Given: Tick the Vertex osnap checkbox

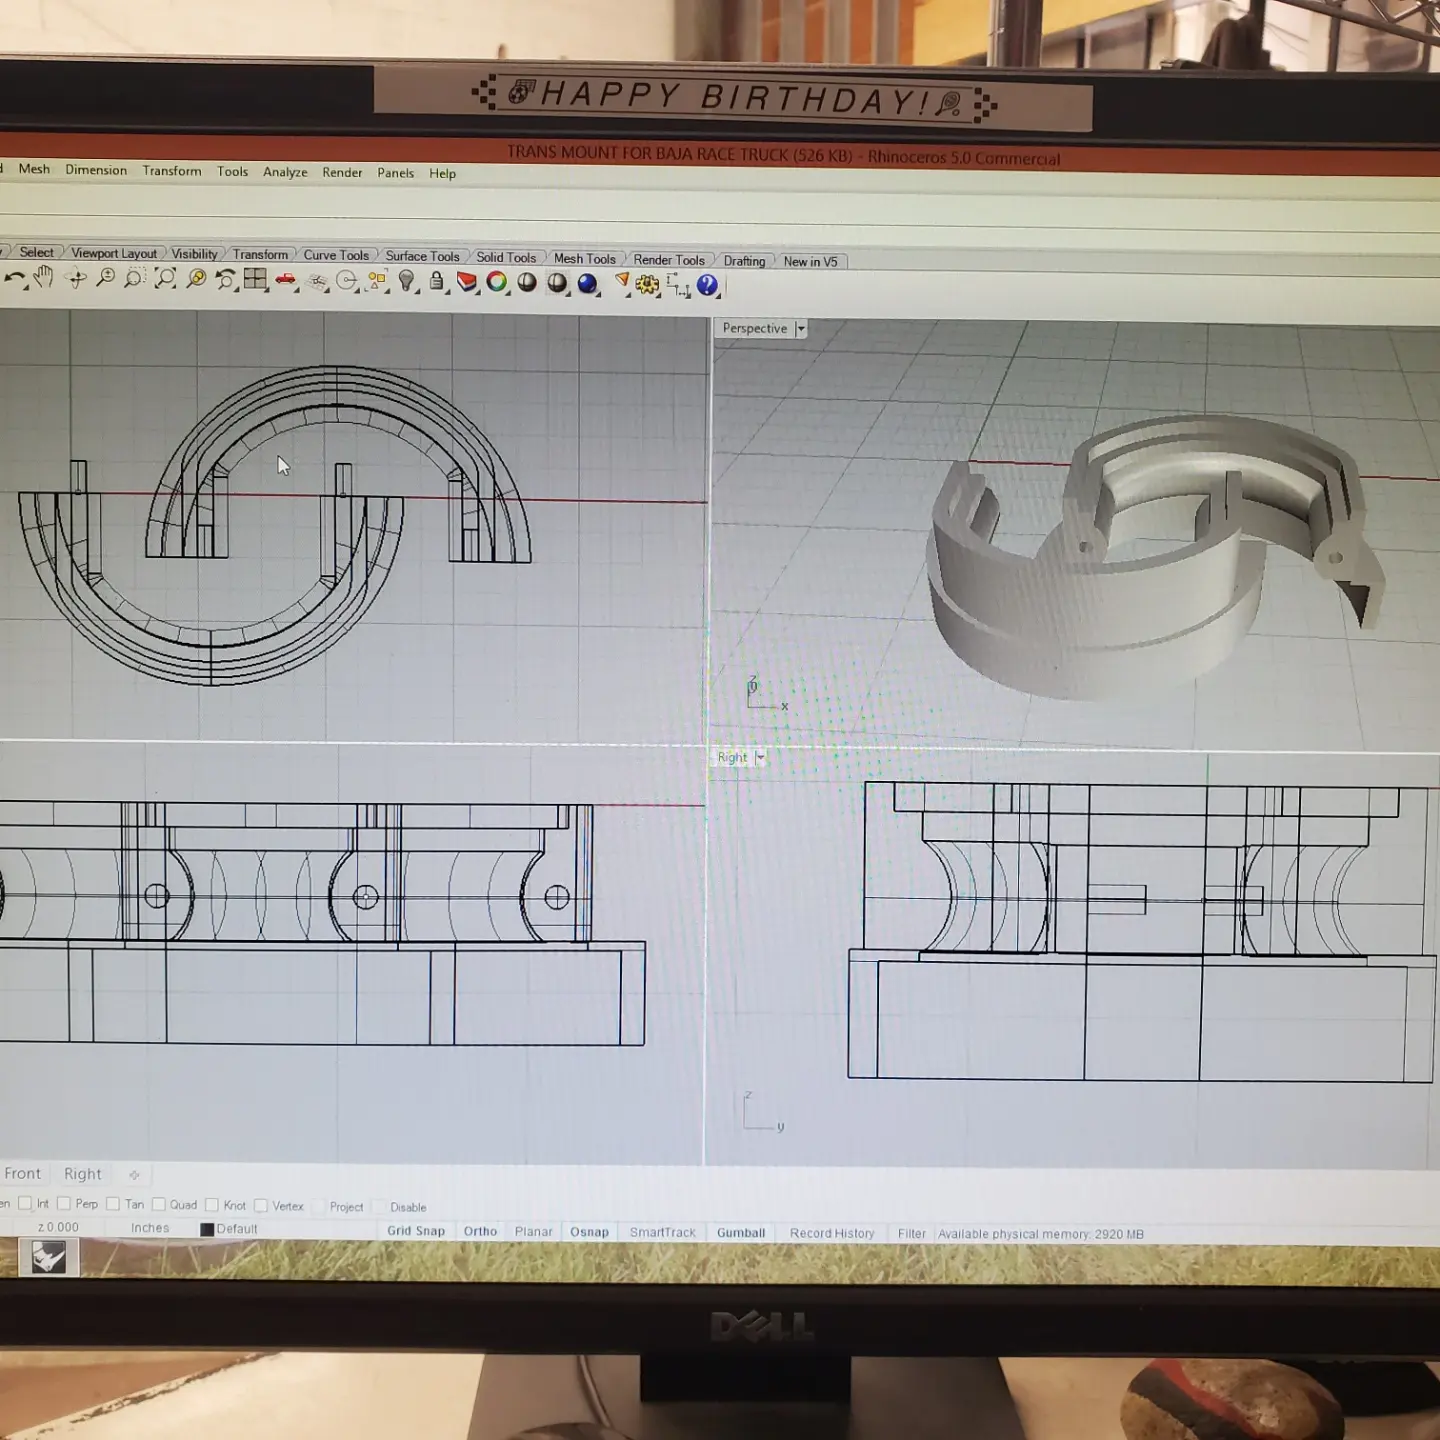Looking at the screenshot, I should tap(261, 1205).
